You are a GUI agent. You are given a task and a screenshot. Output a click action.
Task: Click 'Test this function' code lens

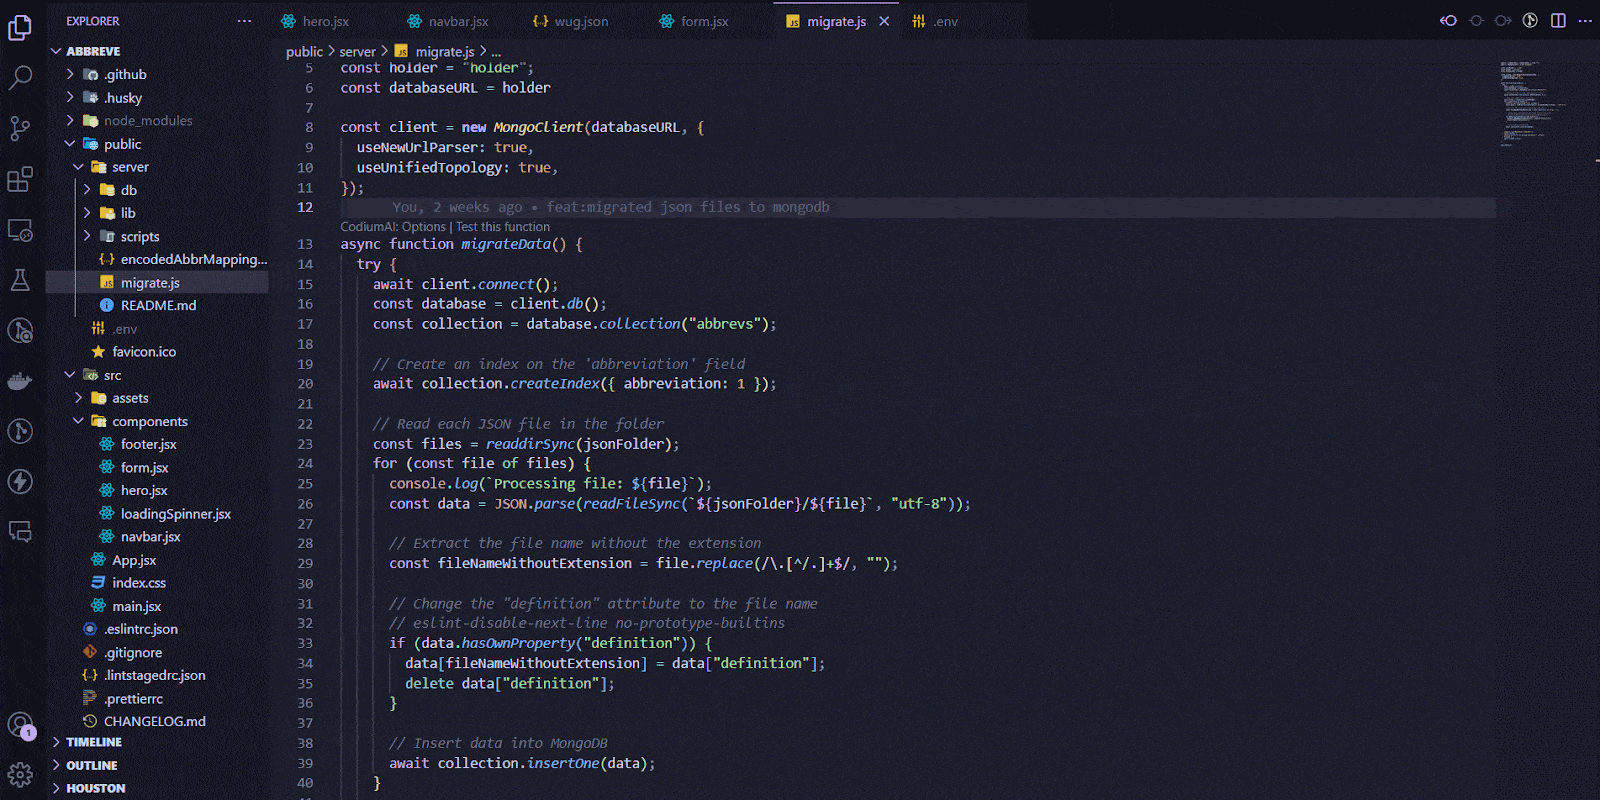tap(503, 227)
